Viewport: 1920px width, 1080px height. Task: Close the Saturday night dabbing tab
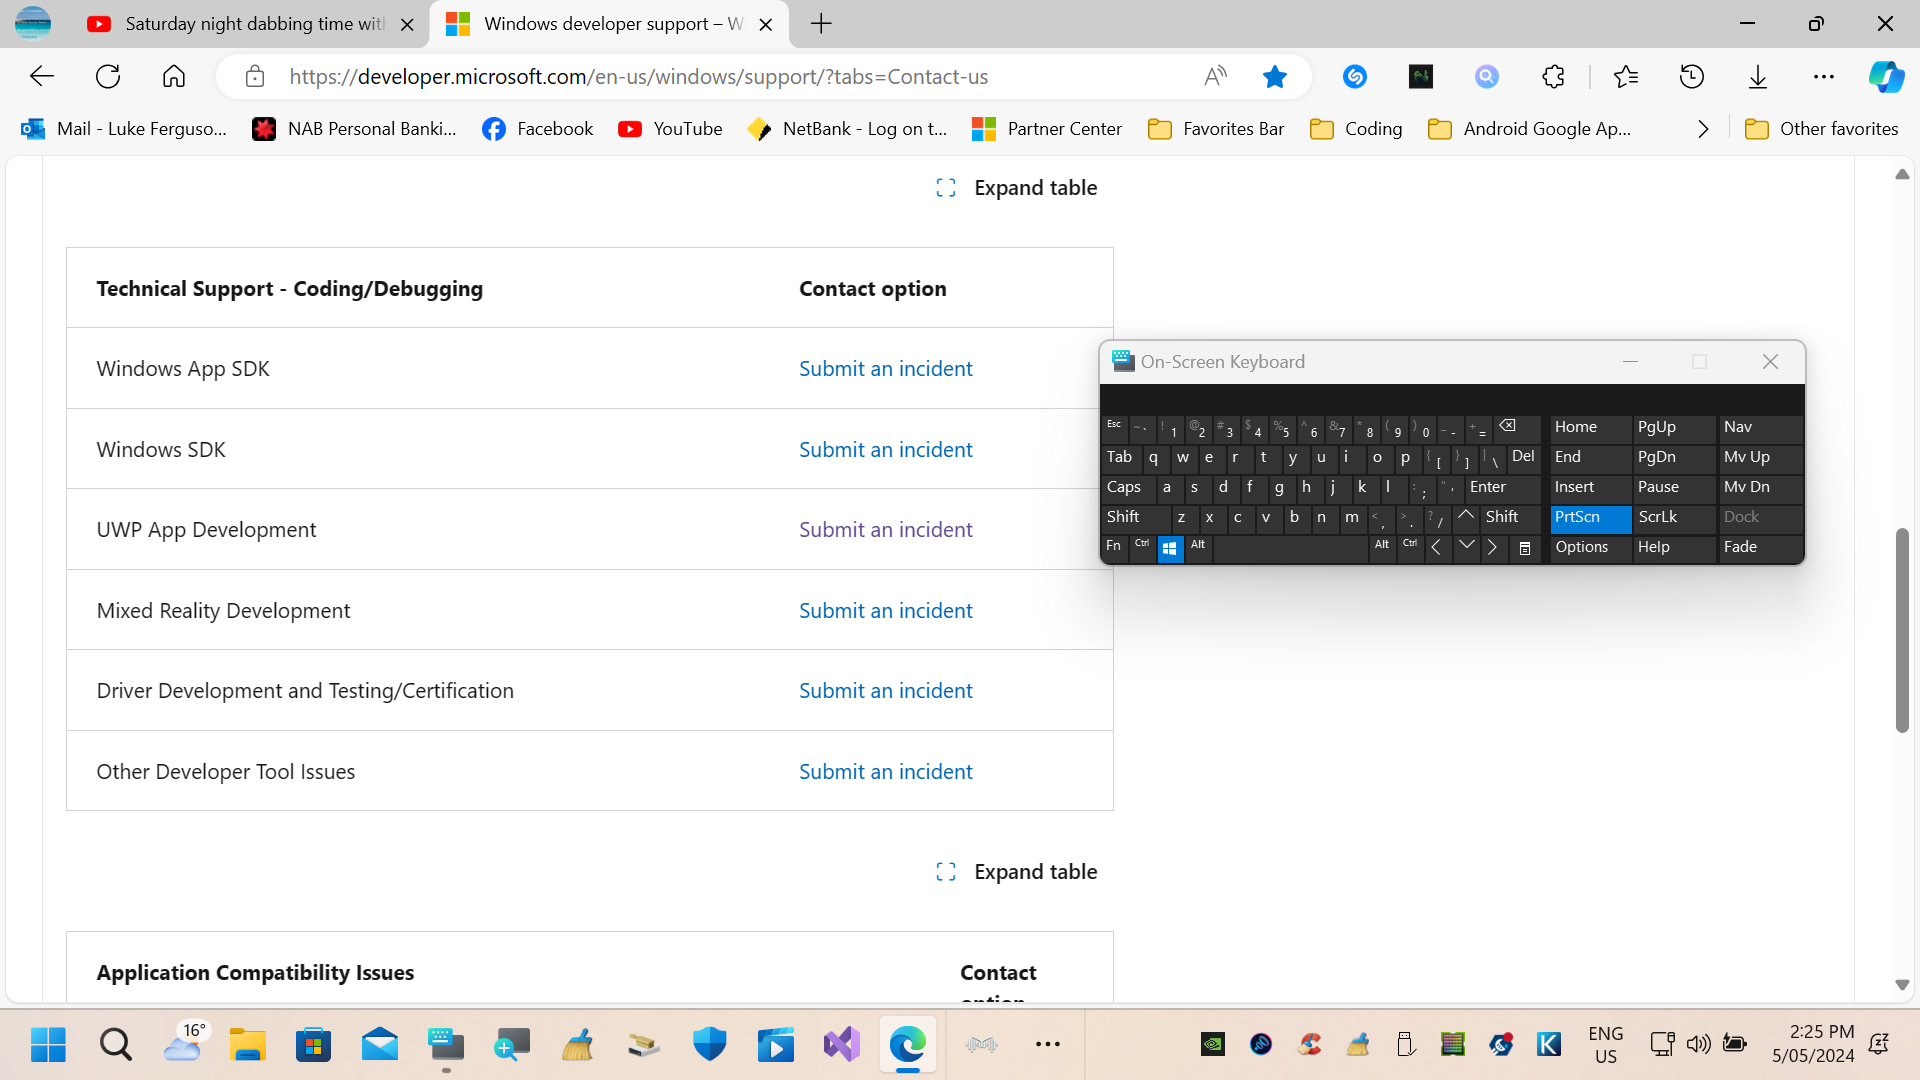[407, 24]
